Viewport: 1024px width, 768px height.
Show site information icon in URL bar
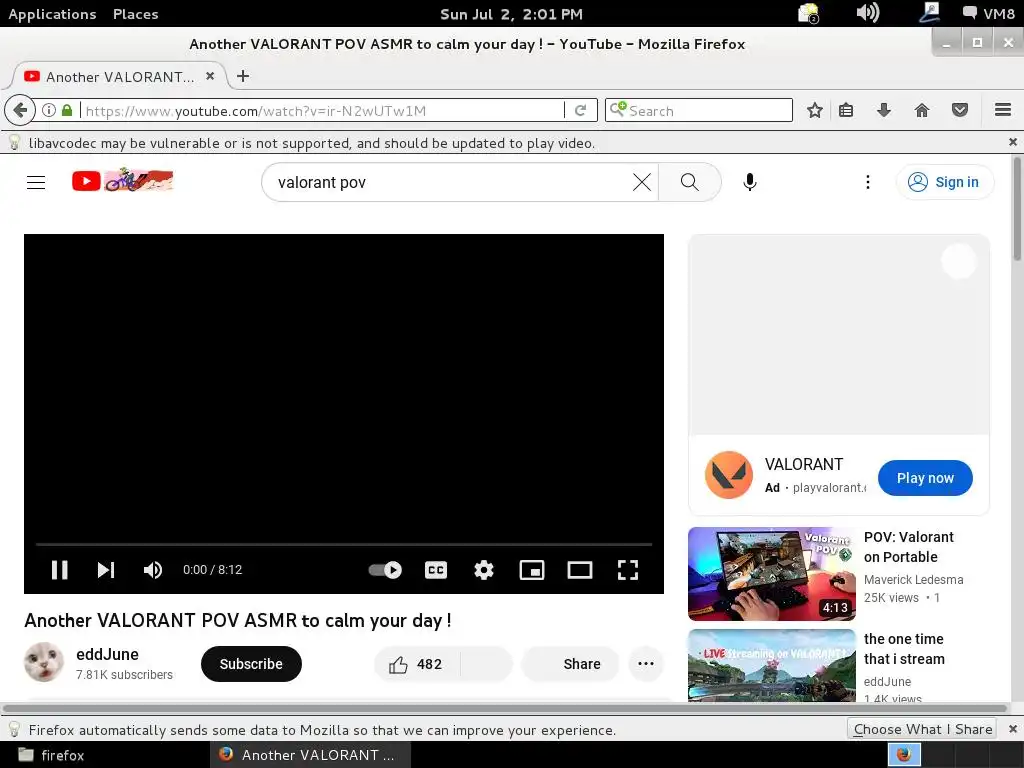pyautogui.click(x=49, y=110)
